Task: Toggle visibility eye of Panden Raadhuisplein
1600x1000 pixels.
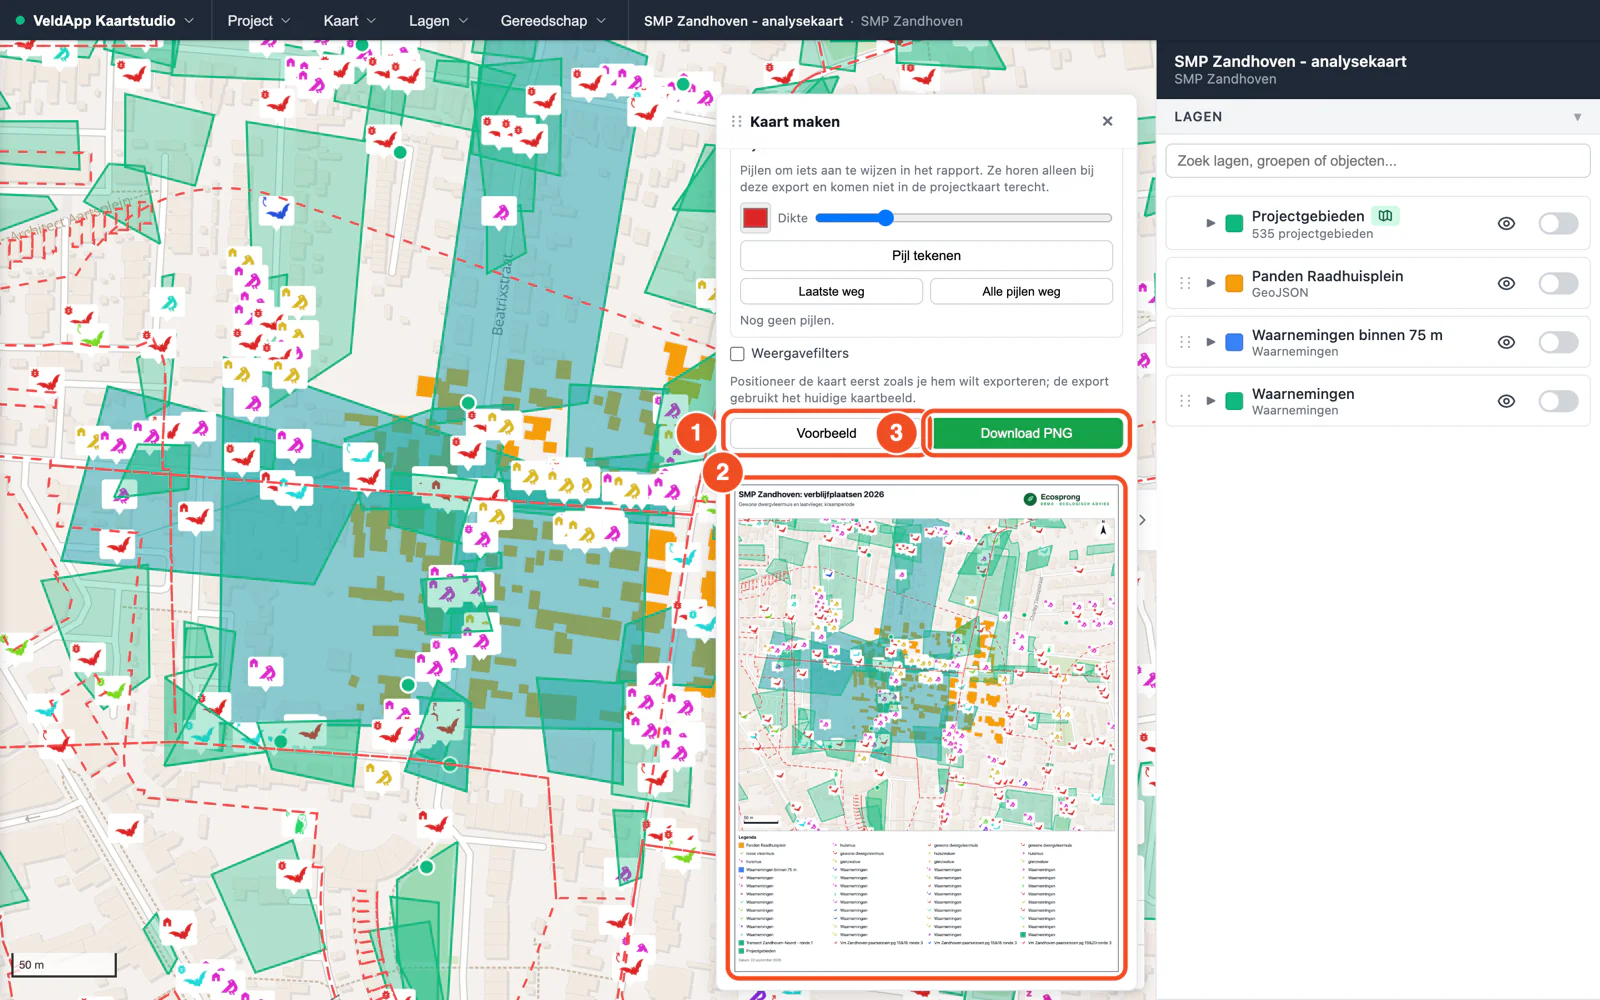Action: click(x=1506, y=284)
